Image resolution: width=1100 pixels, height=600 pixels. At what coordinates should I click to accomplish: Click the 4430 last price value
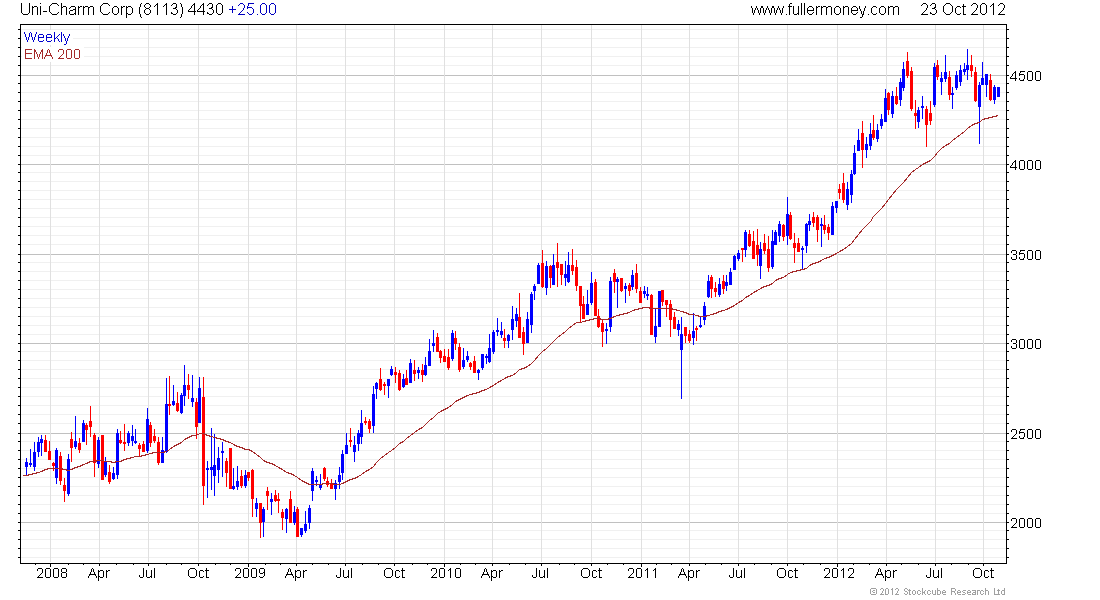(206, 10)
